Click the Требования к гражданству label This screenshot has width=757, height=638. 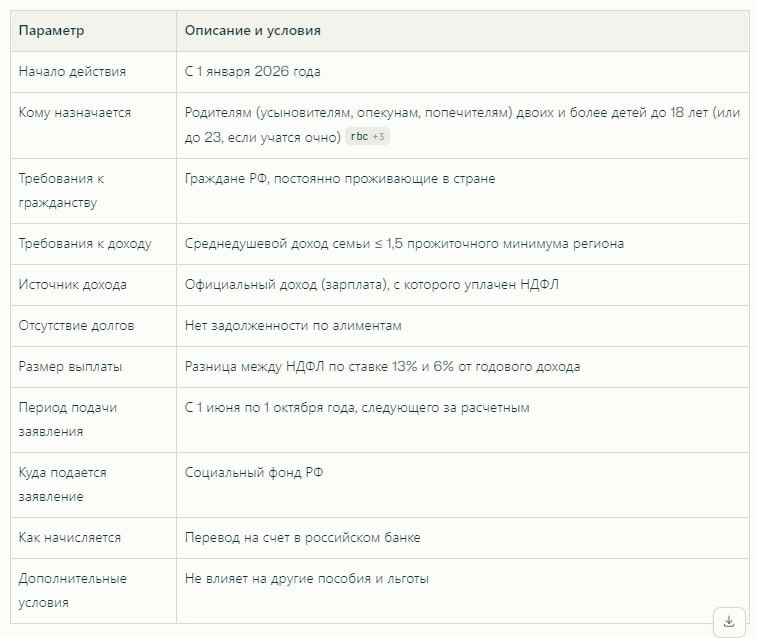(62, 190)
